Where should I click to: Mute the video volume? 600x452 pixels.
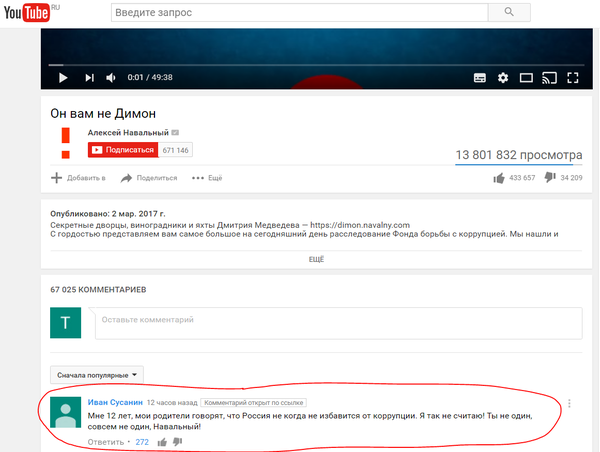[111, 77]
